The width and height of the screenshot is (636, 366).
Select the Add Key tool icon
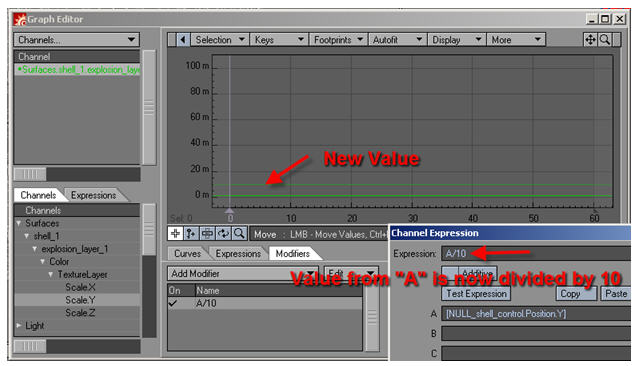point(191,233)
